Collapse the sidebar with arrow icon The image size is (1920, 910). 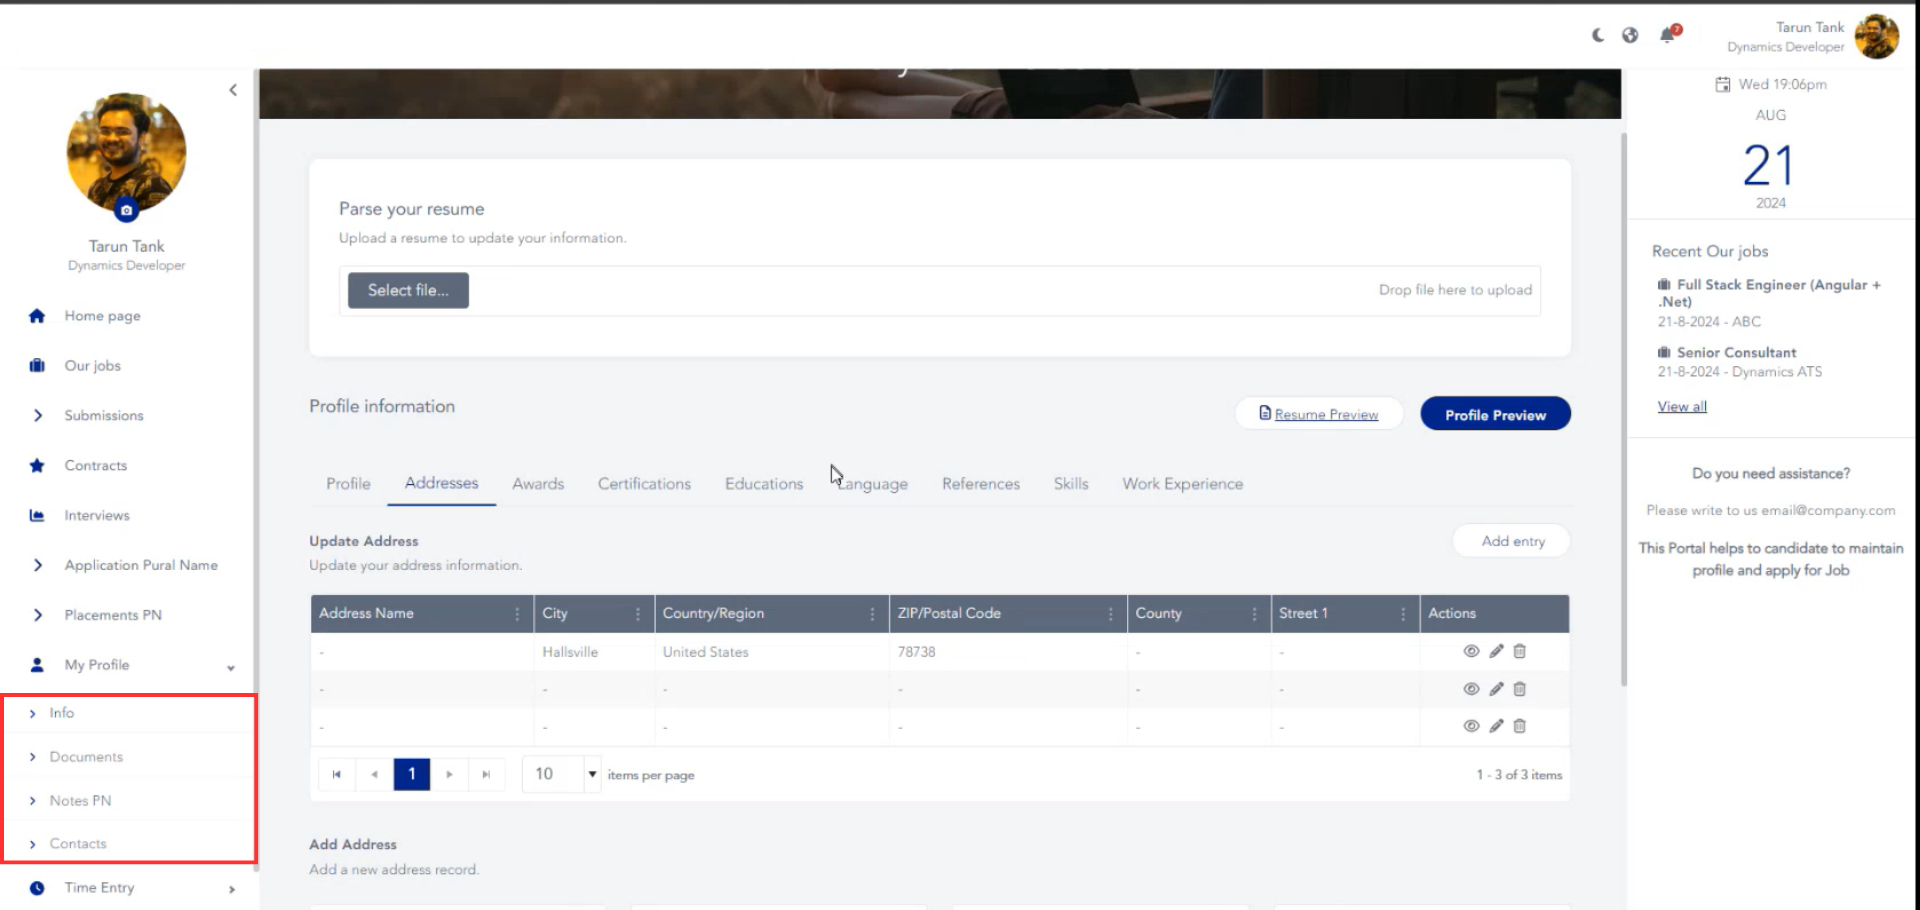coord(233,90)
